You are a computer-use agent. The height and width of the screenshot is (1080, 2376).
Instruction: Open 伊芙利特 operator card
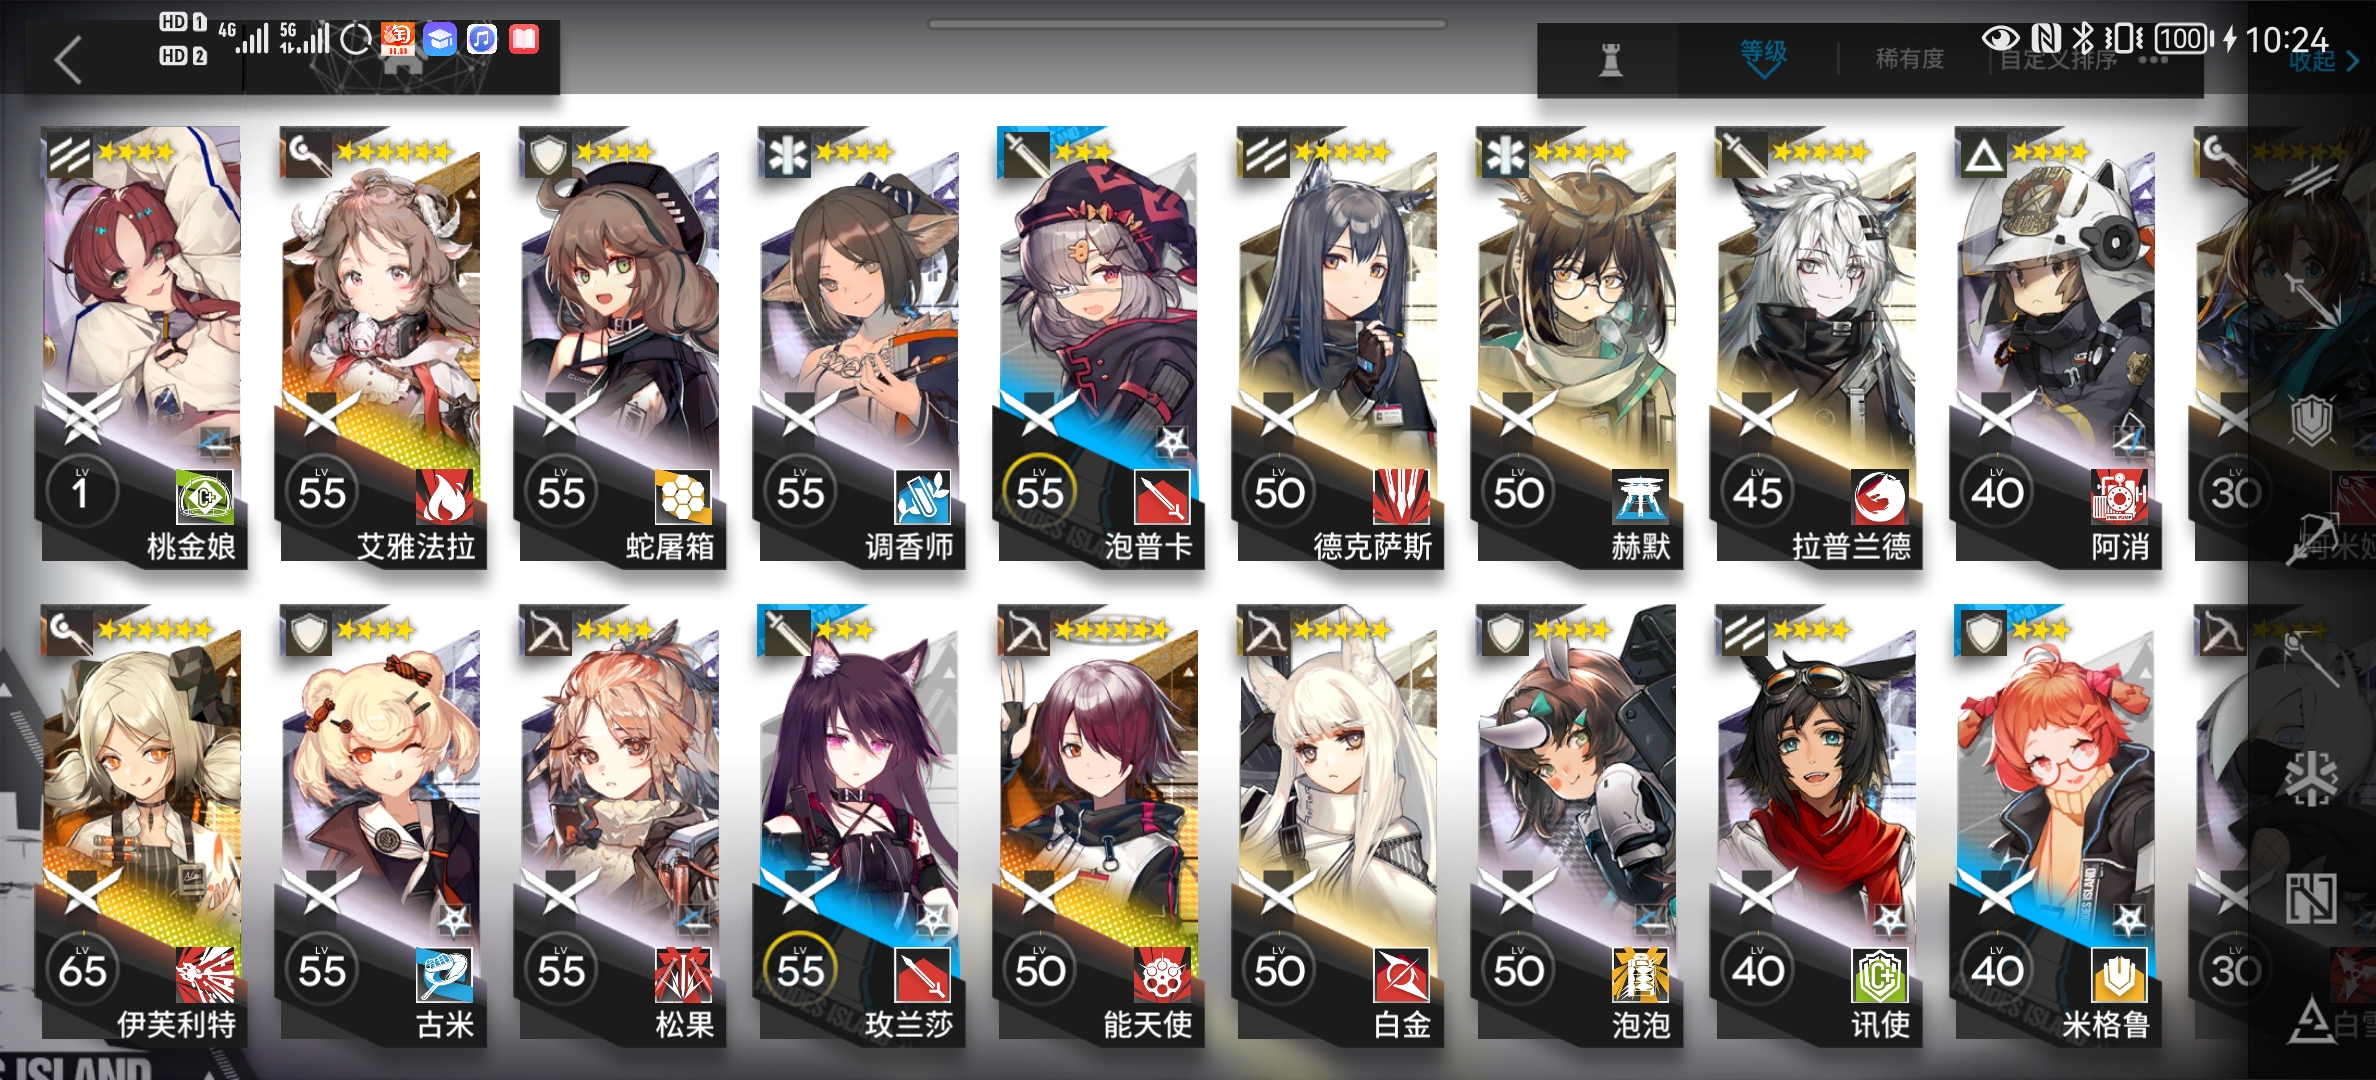(141, 825)
